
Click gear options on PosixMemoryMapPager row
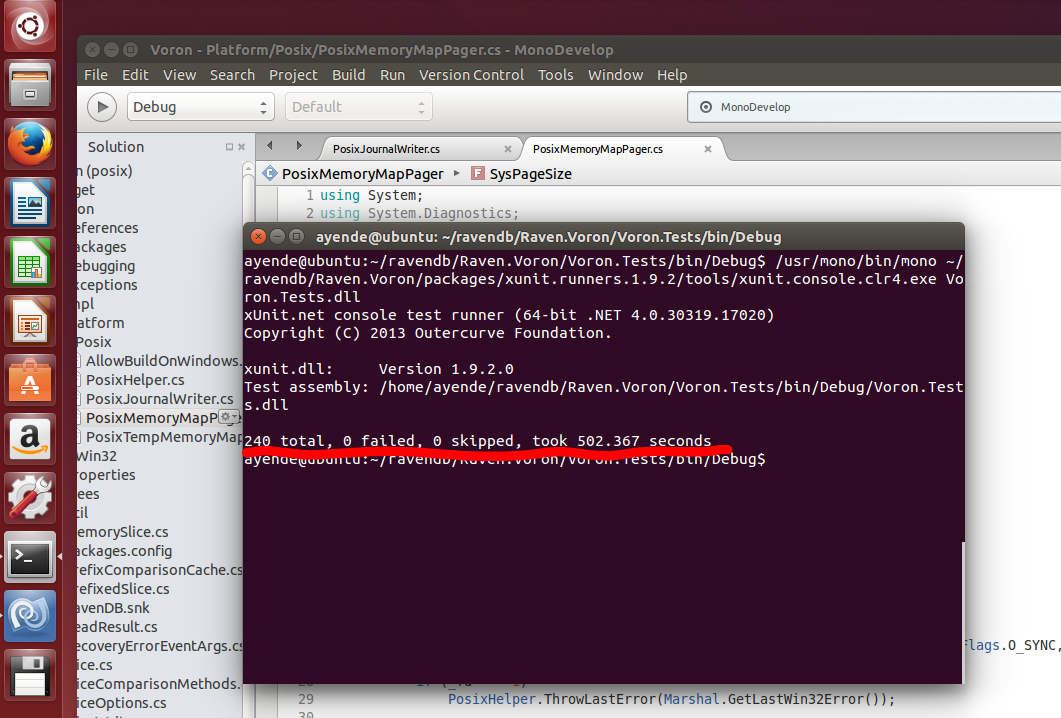(229, 417)
